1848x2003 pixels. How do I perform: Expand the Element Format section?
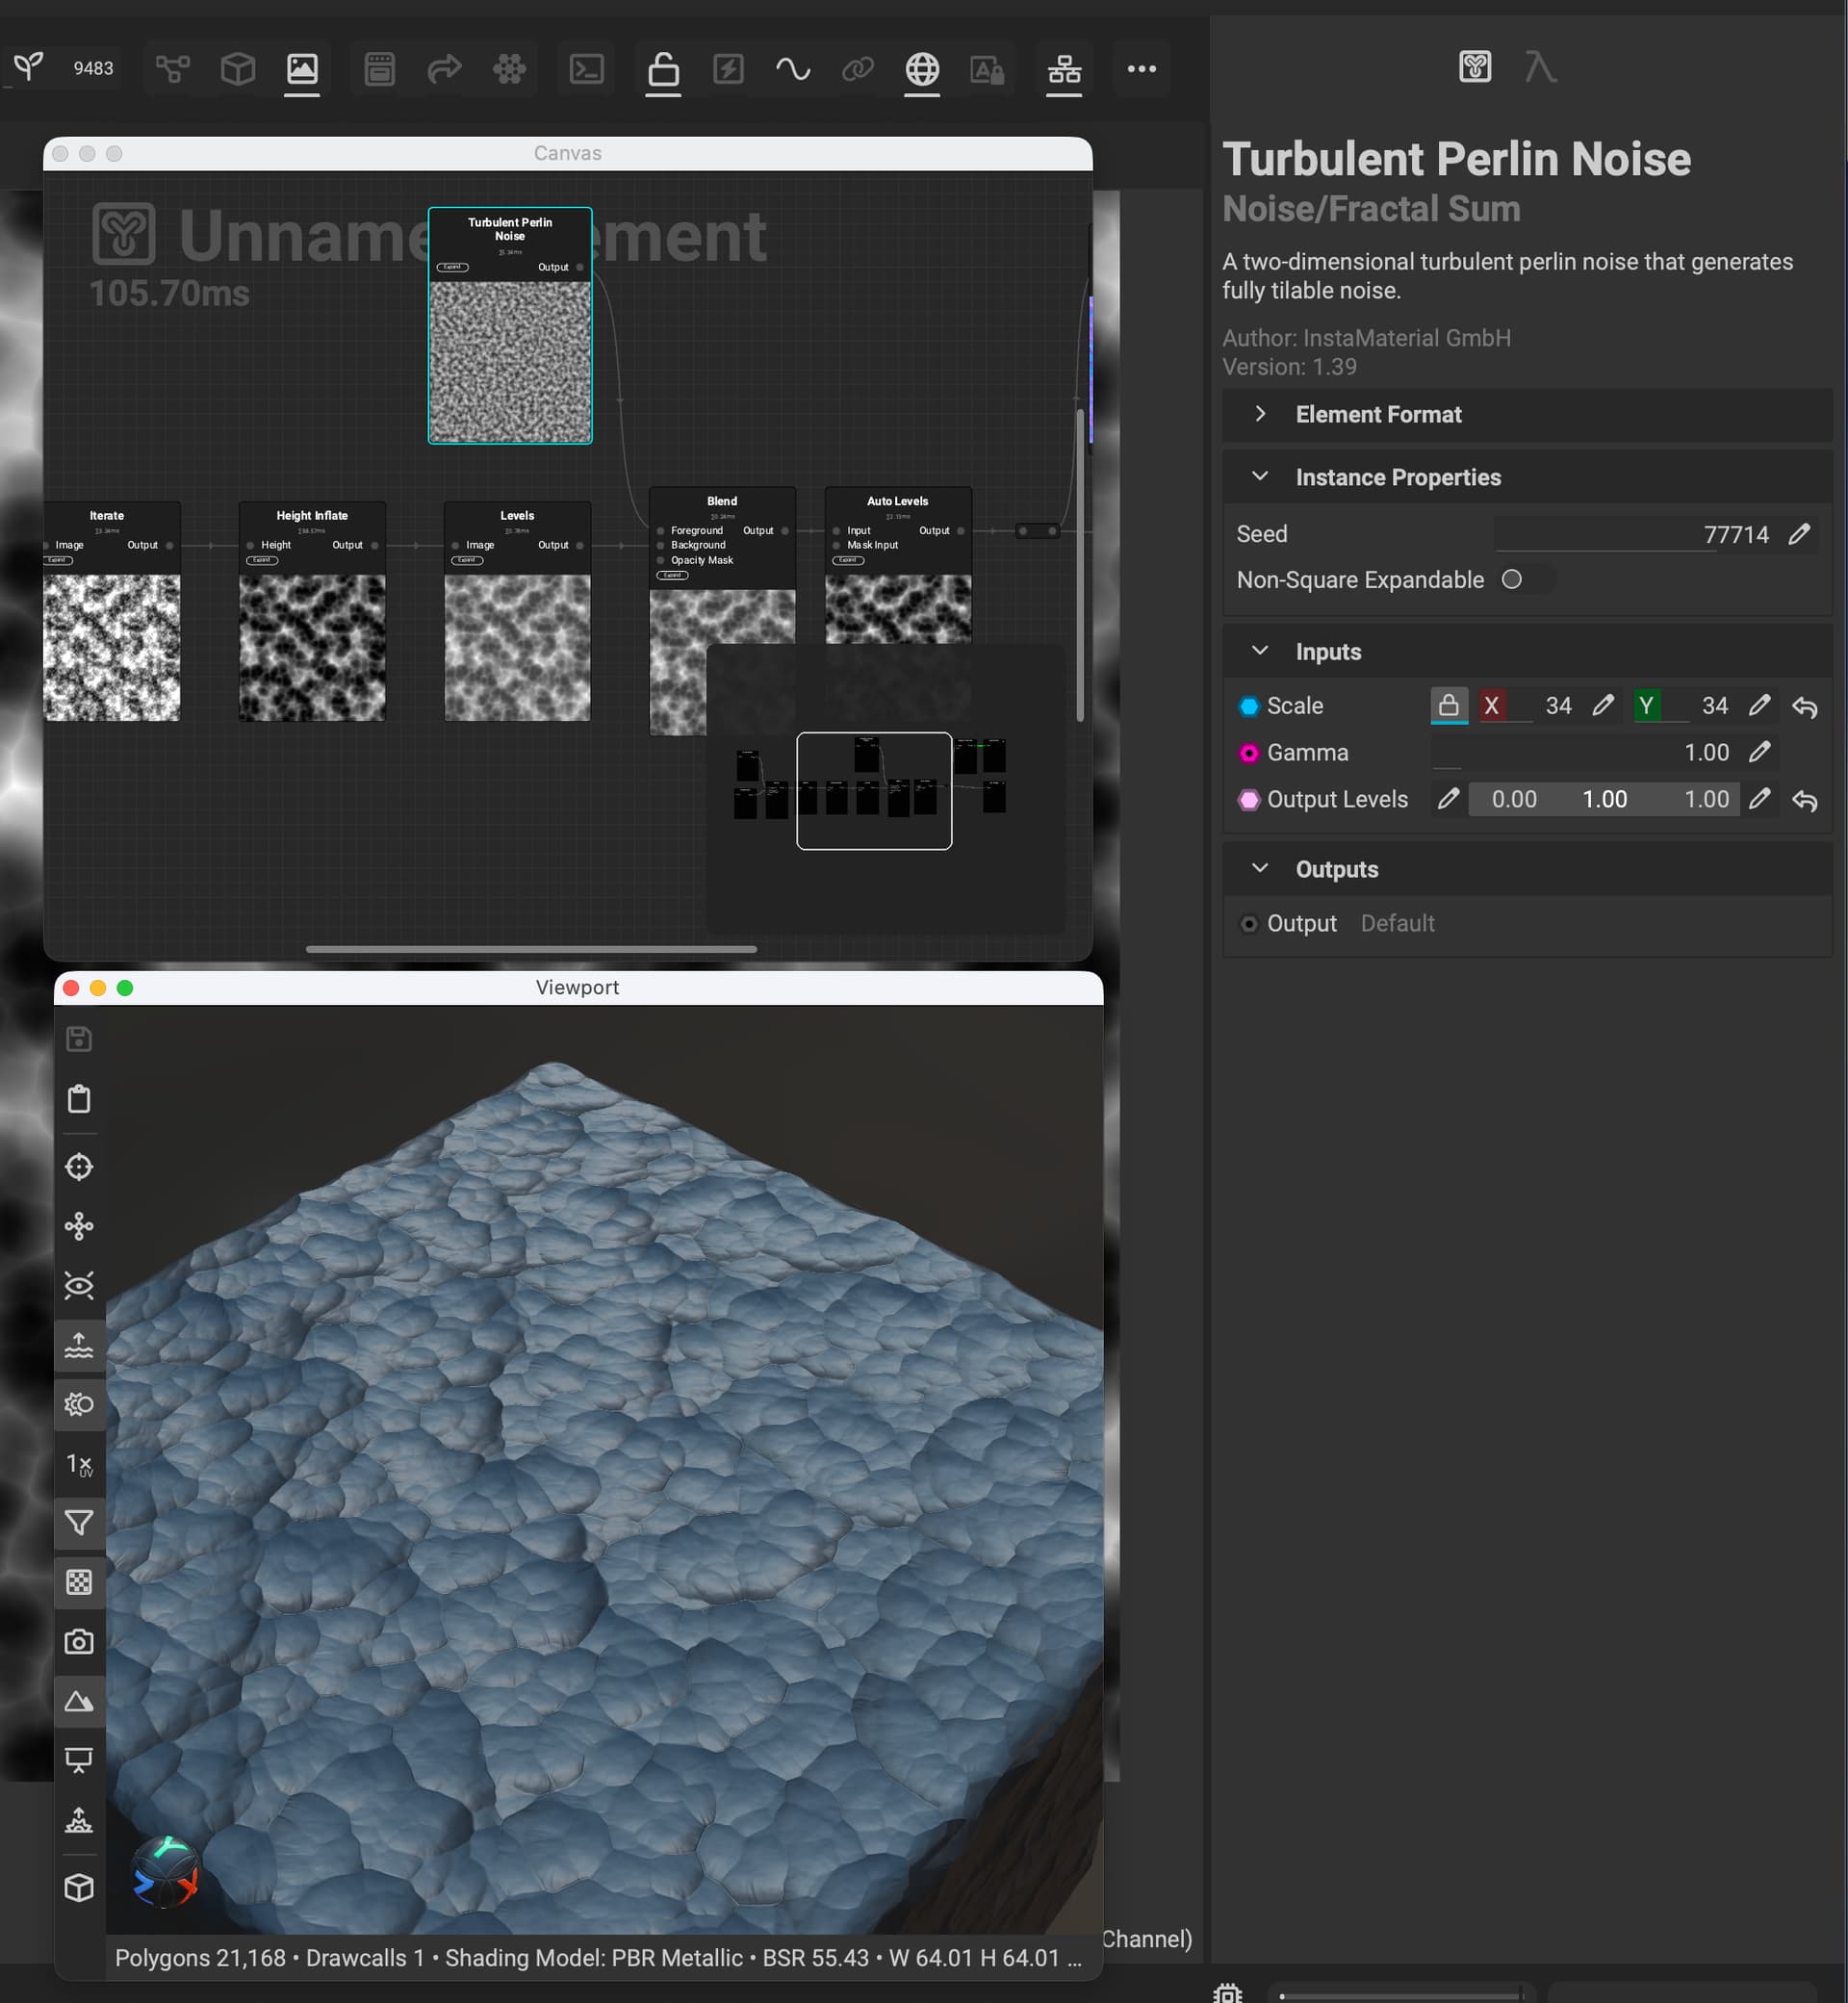point(1260,414)
